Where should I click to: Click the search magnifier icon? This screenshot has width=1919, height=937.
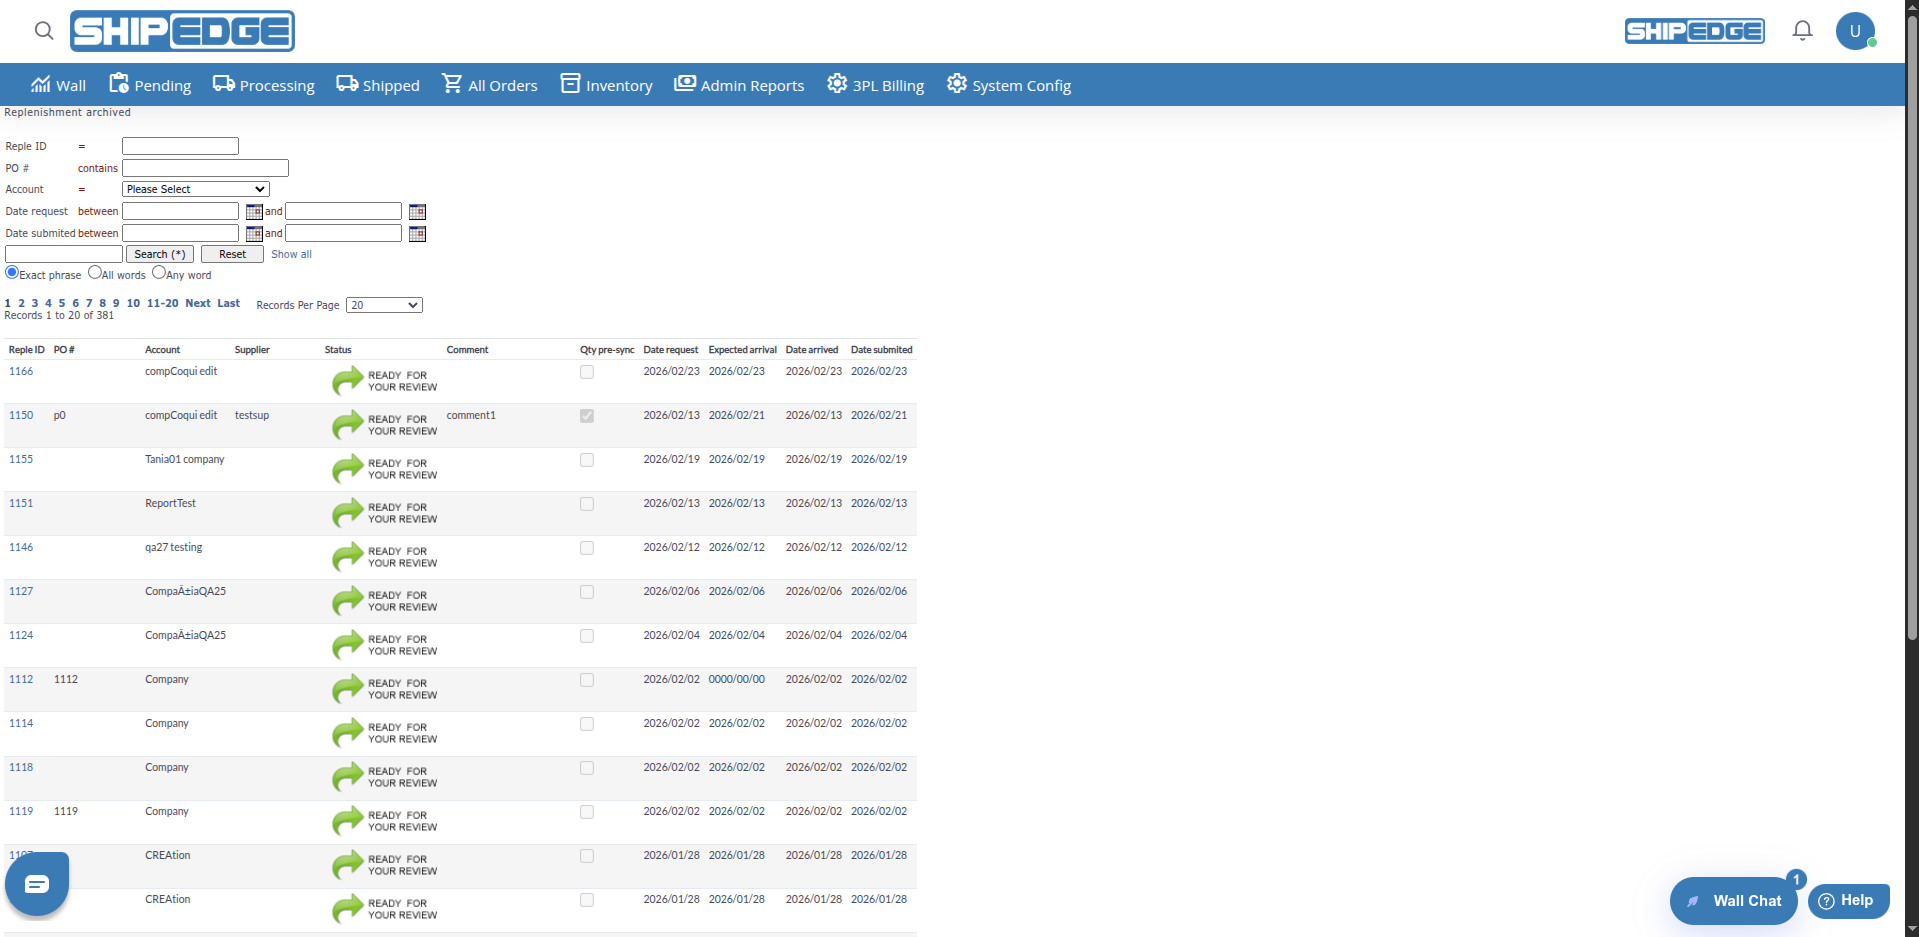pos(44,31)
